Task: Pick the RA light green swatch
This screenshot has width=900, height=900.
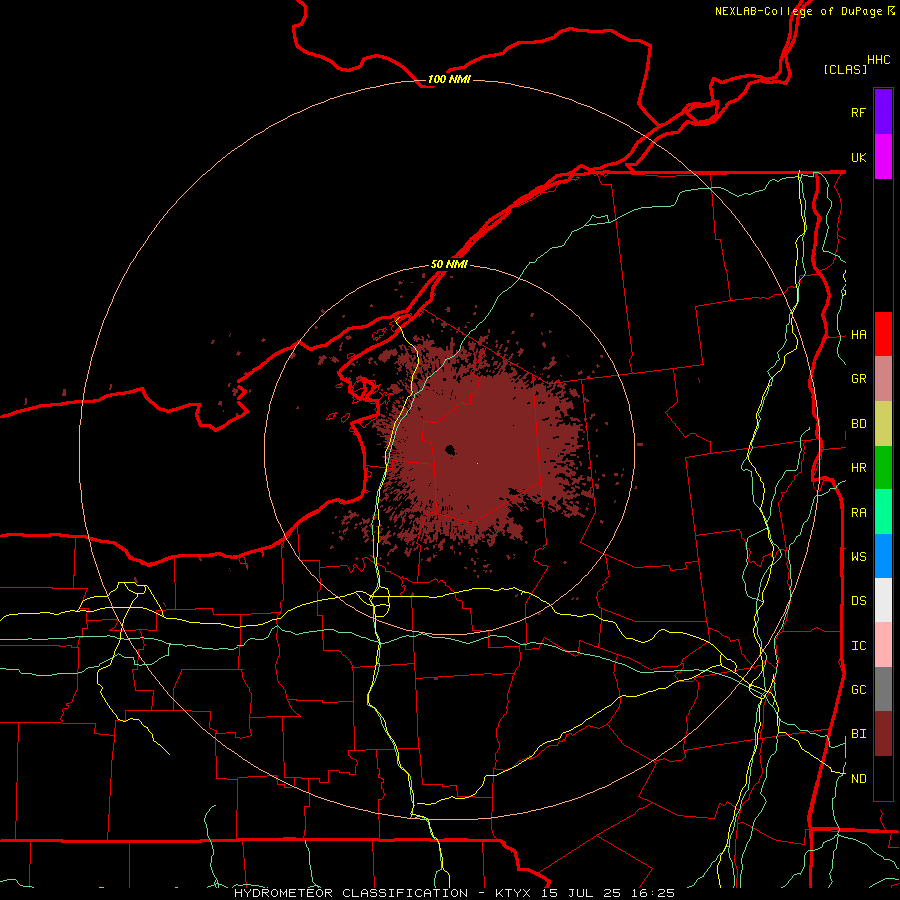Action: 883,512
